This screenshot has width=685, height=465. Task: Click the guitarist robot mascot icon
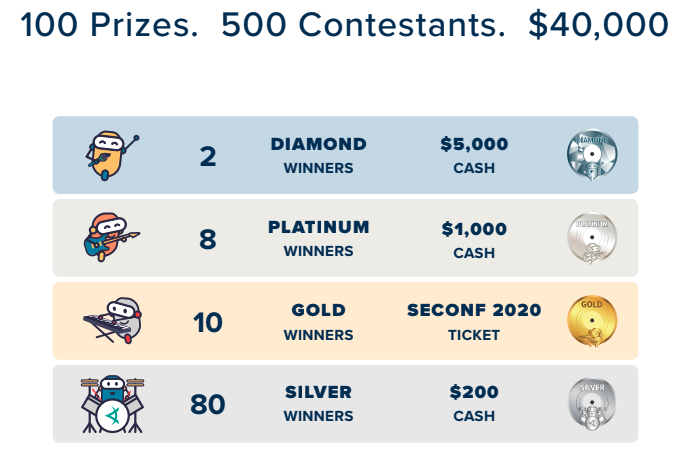point(111,237)
